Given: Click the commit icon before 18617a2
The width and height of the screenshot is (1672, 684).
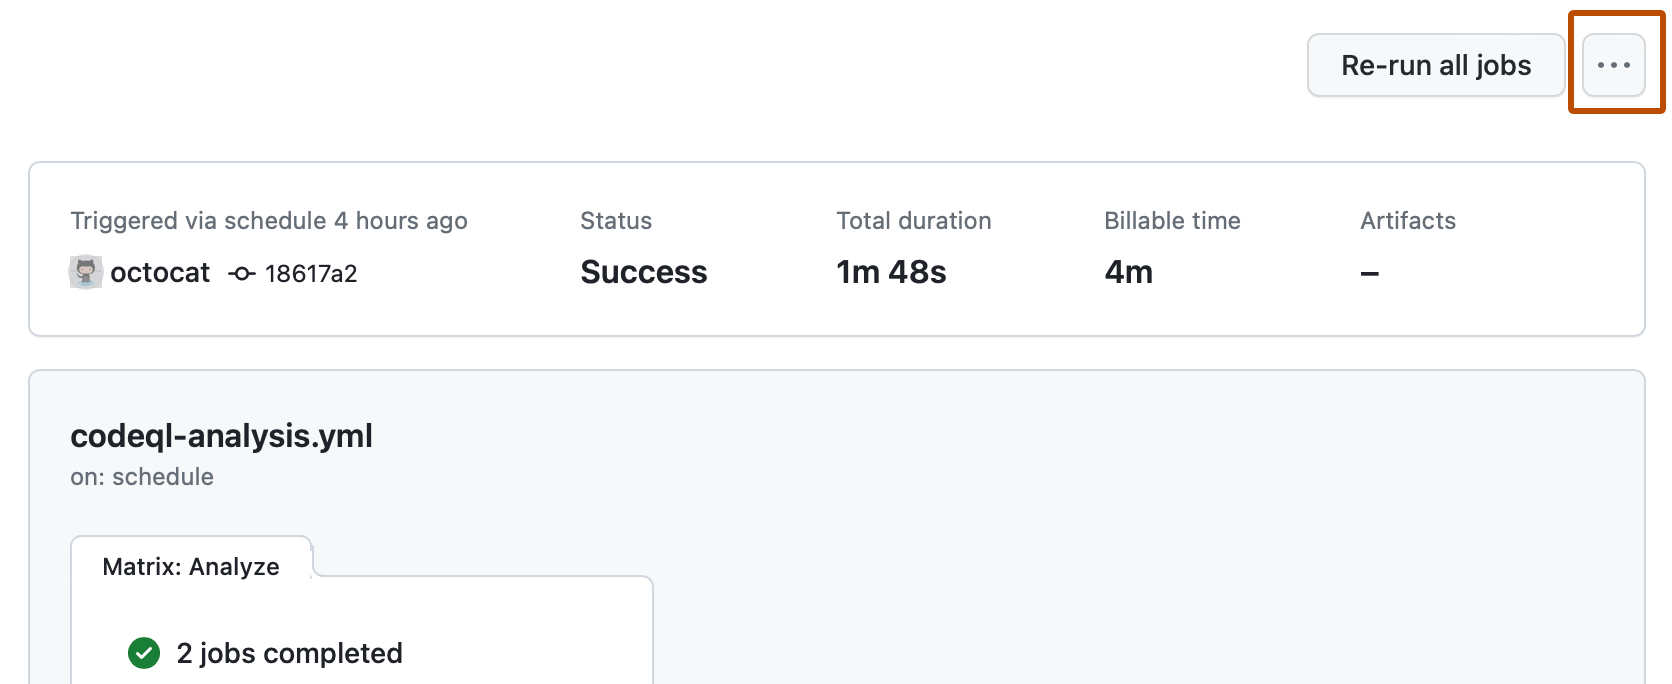Looking at the screenshot, I should point(242,273).
